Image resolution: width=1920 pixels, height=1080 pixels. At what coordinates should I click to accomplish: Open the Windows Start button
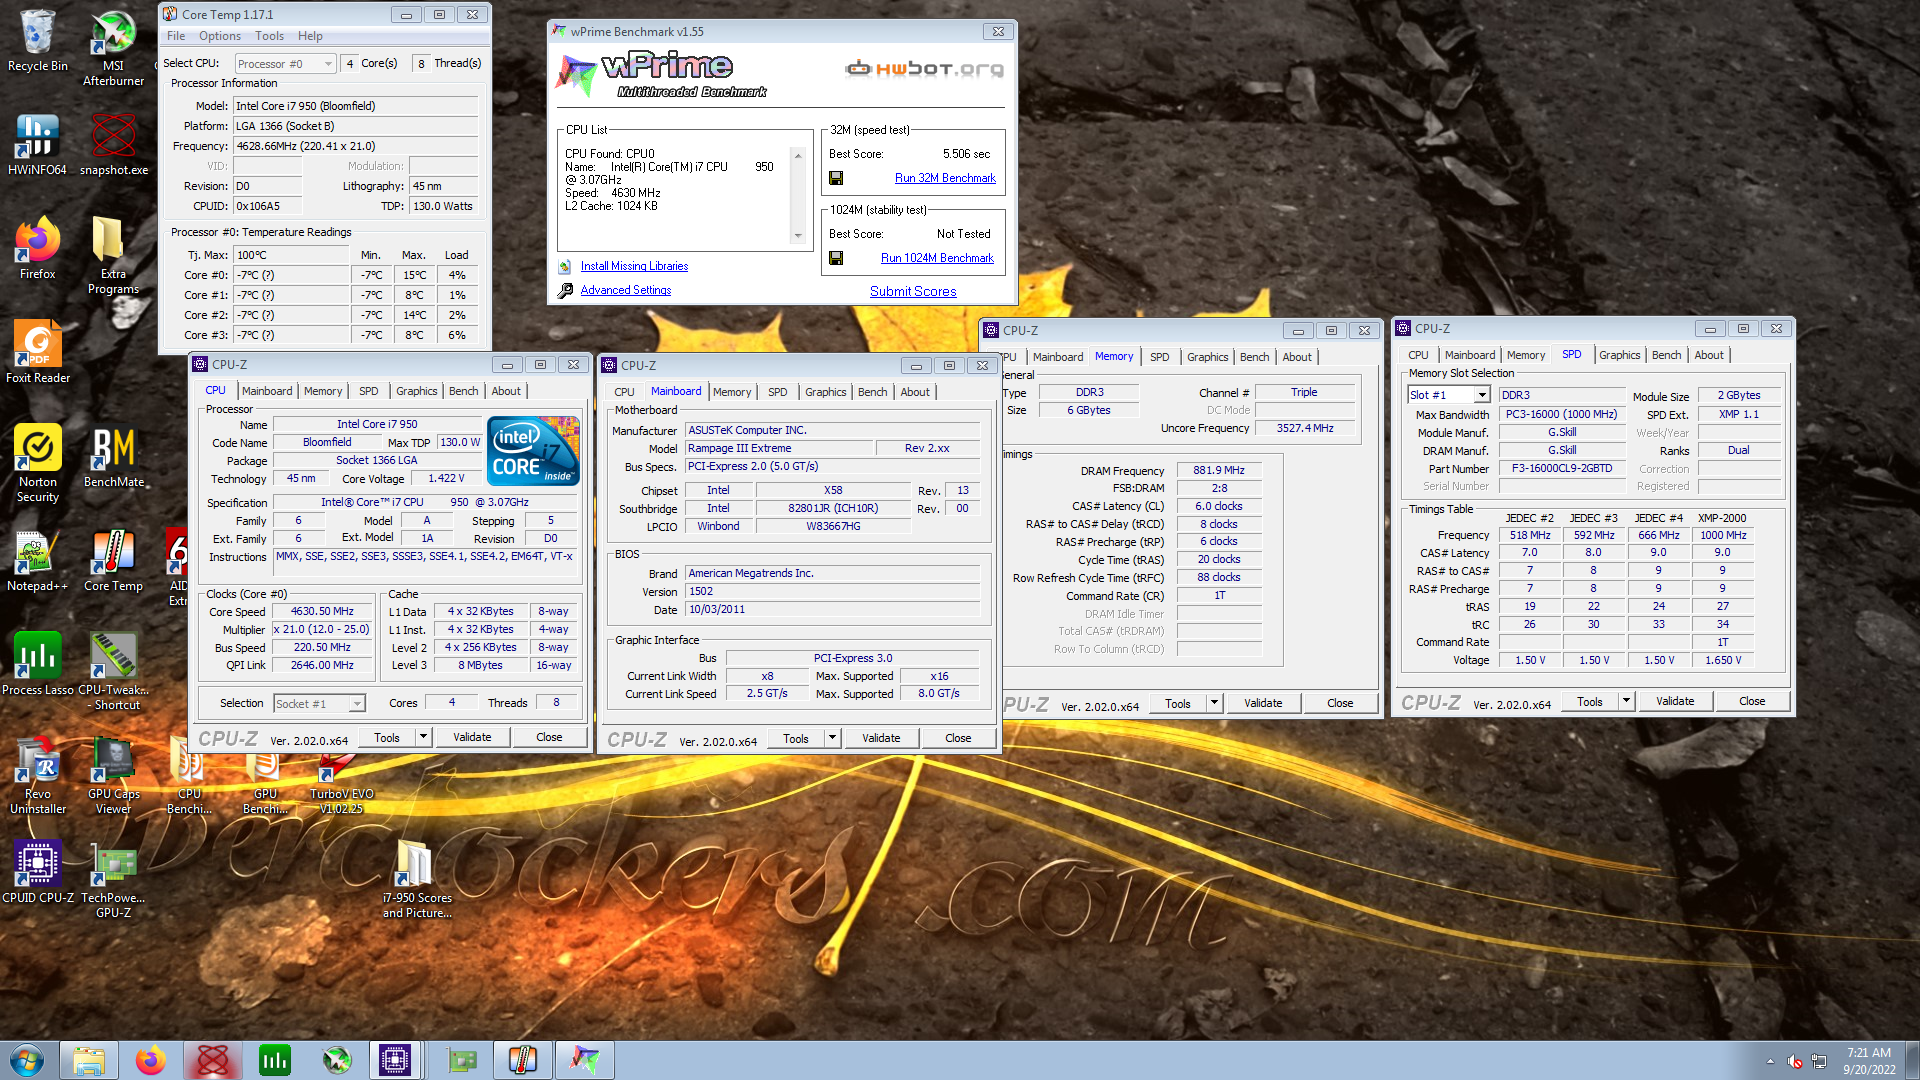(x=27, y=1060)
